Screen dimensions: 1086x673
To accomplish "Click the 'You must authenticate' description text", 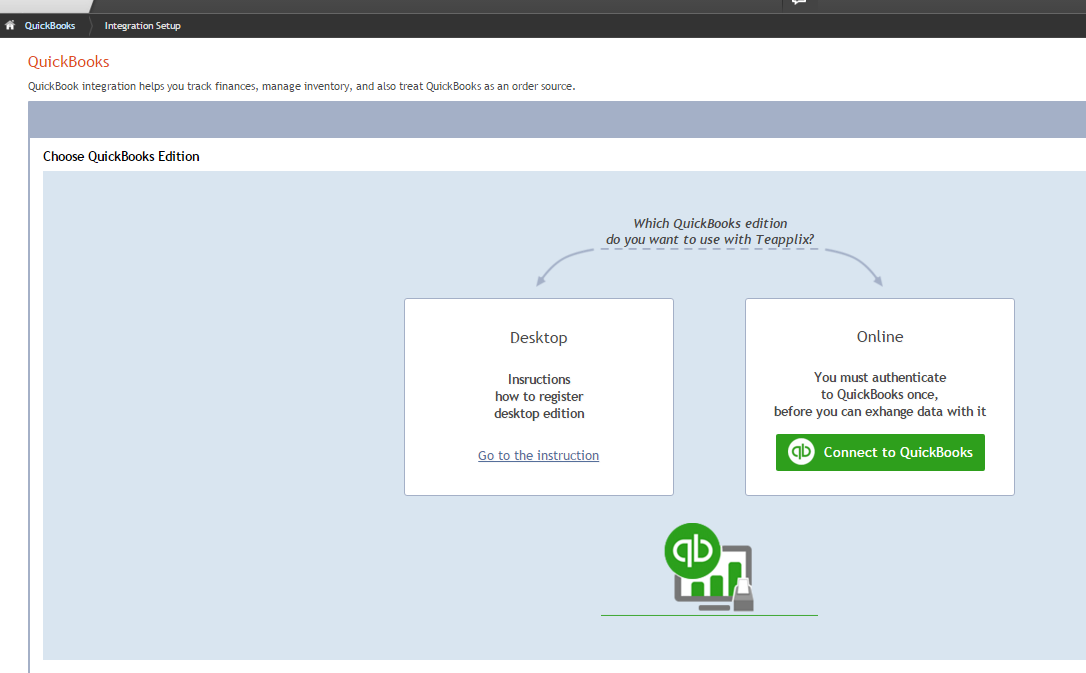I will (880, 394).
